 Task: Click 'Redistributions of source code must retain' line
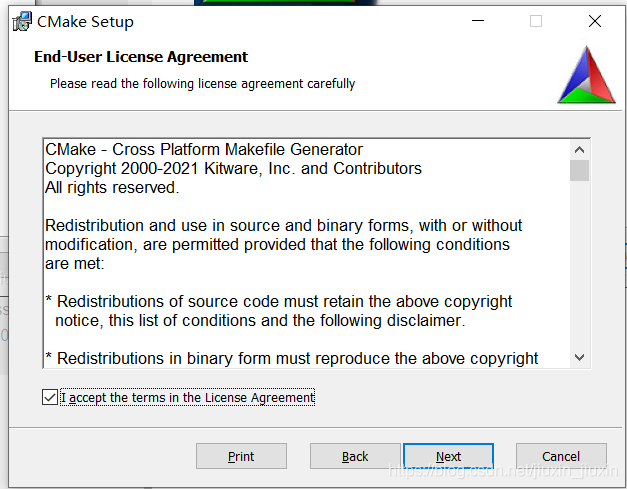(x=279, y=301)
